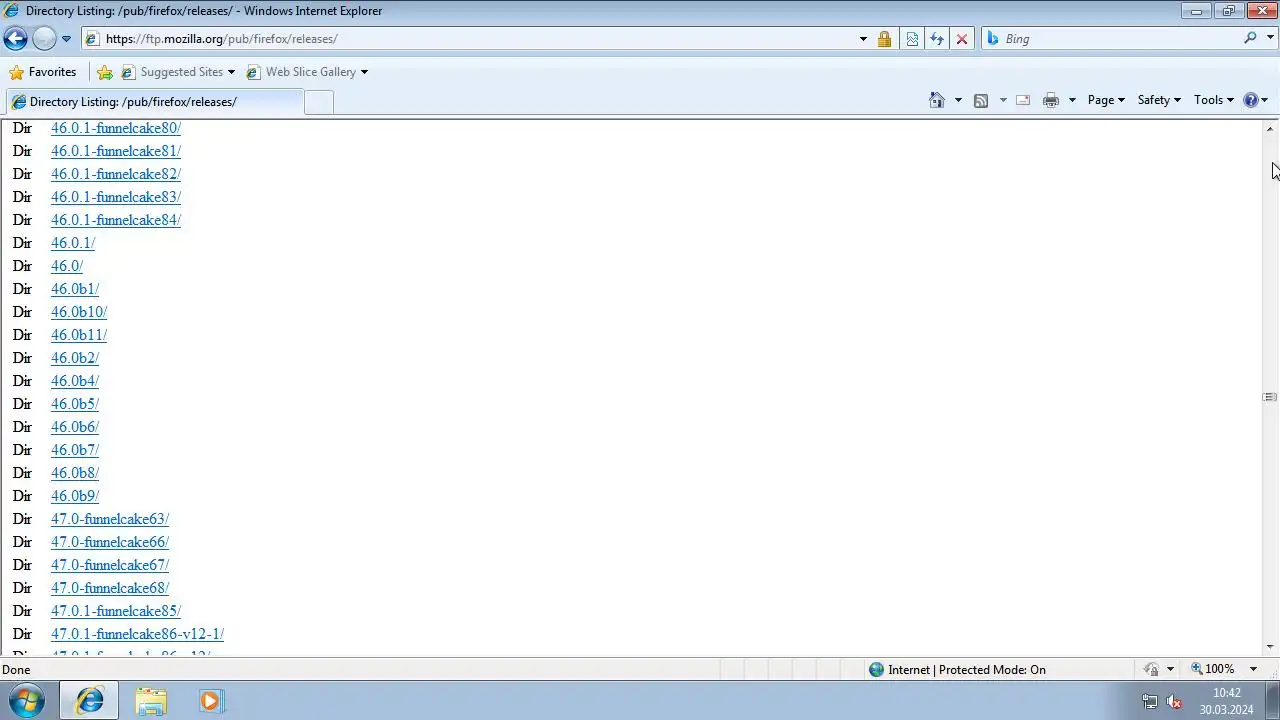This screenshot has height=720, width=1280.
Task: Click the vertical scrollbar down arrow
Action: 1270,648
